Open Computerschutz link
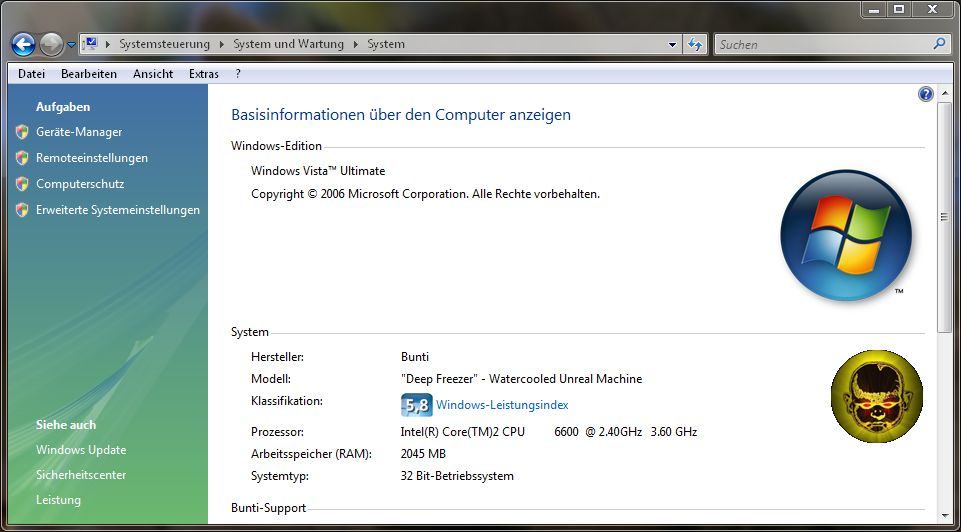961x532 pixels. [80, 184]
